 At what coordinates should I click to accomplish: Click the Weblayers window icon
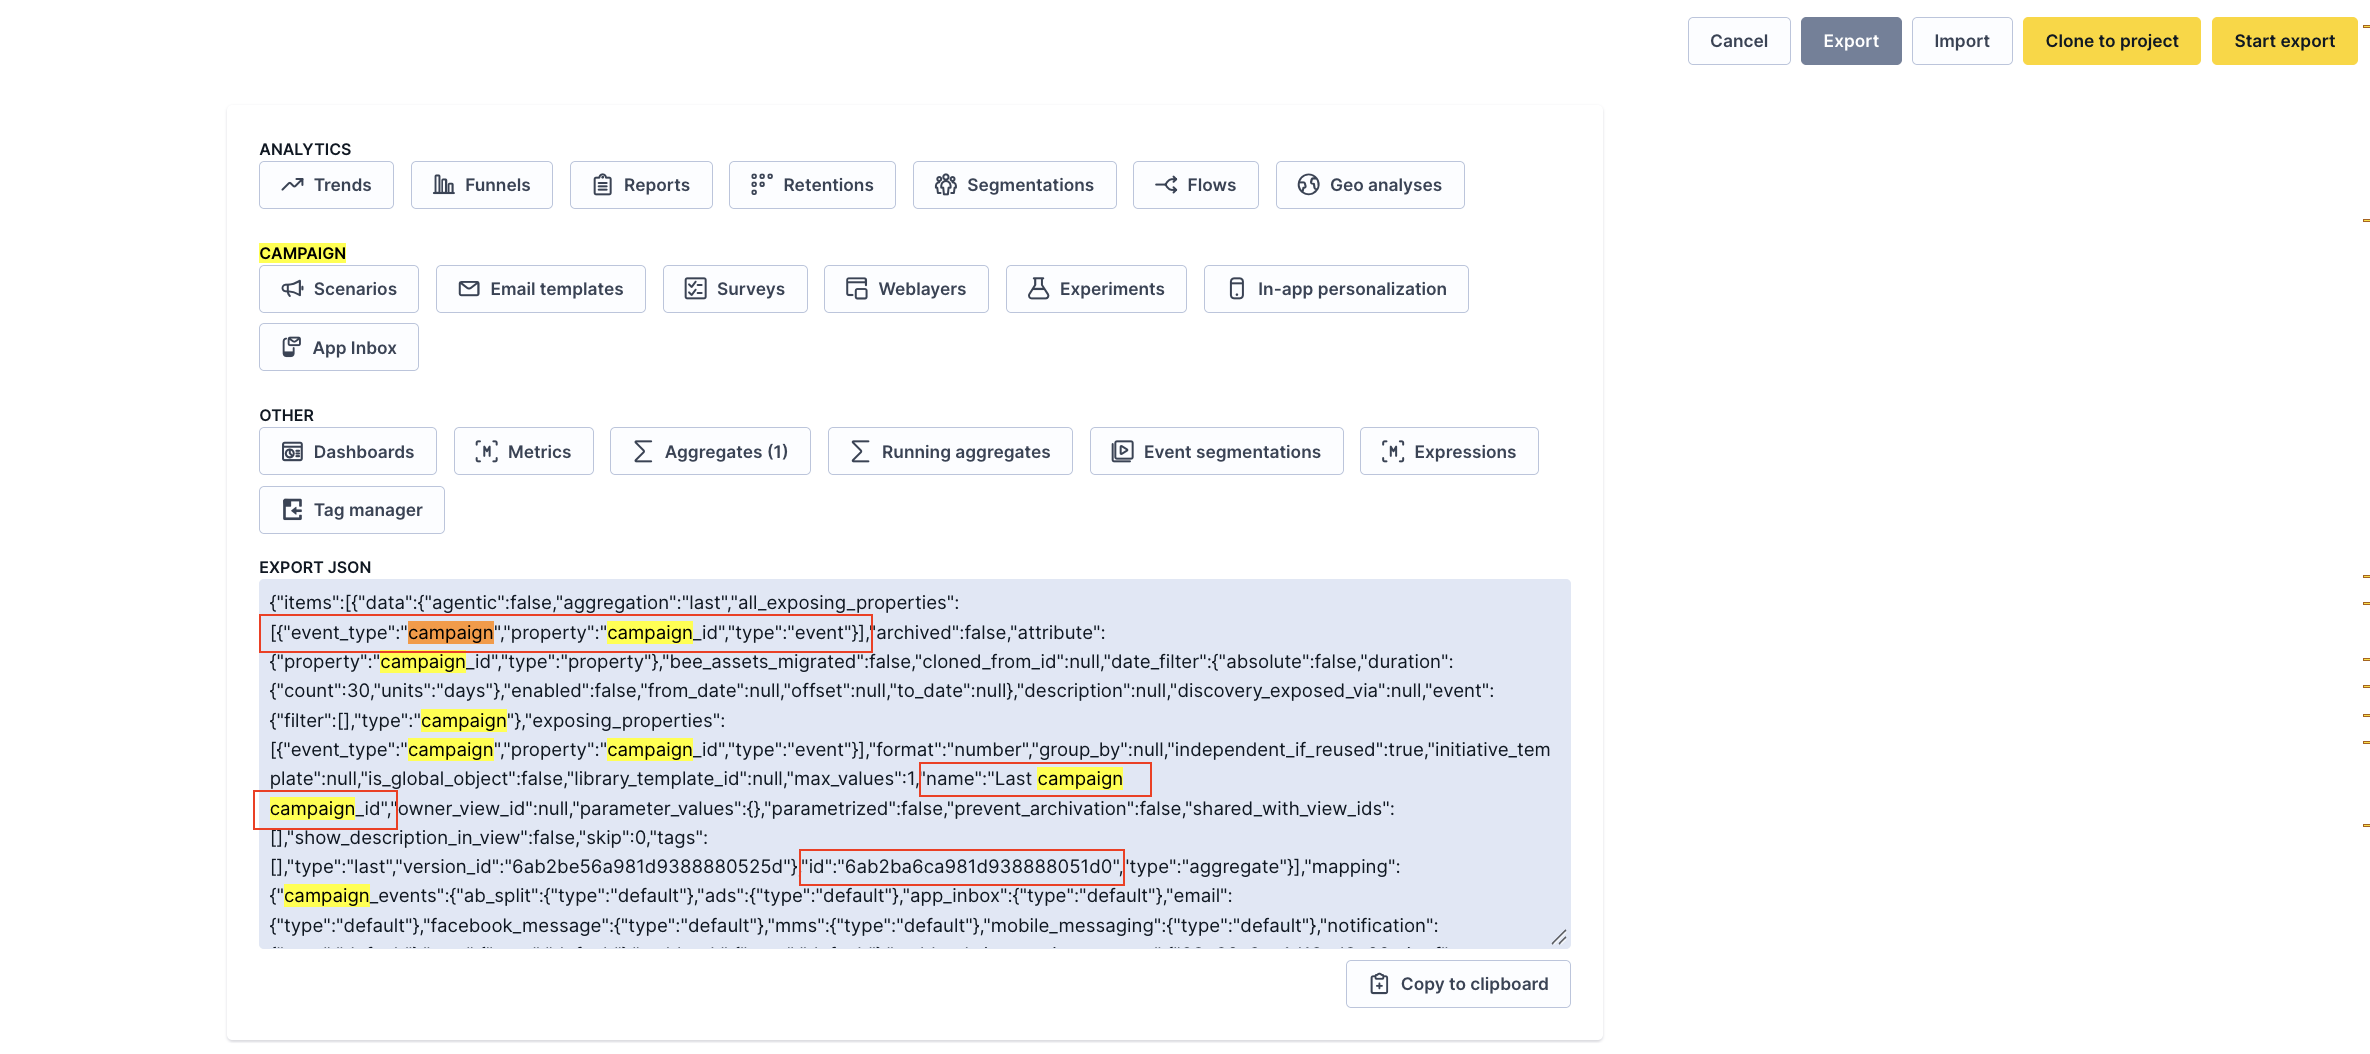click(x=857, y=289)
